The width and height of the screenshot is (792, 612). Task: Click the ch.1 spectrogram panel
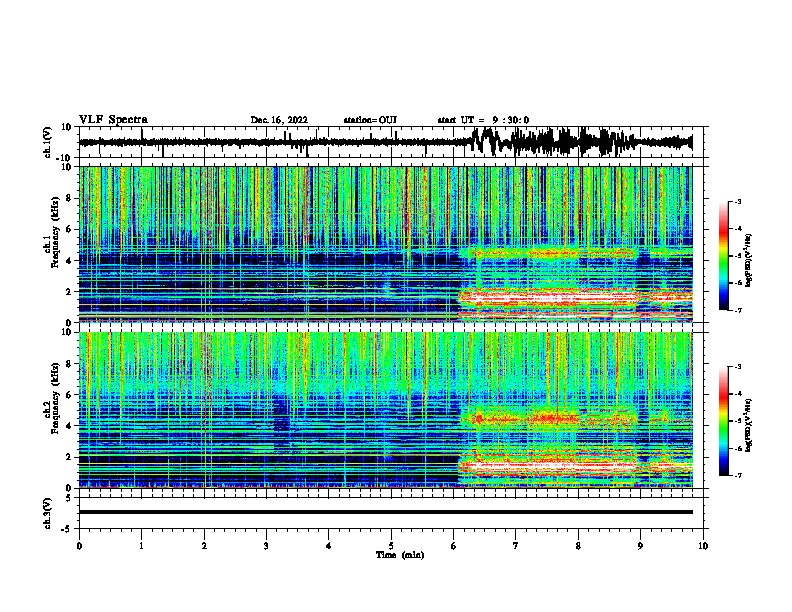point(385,244)
